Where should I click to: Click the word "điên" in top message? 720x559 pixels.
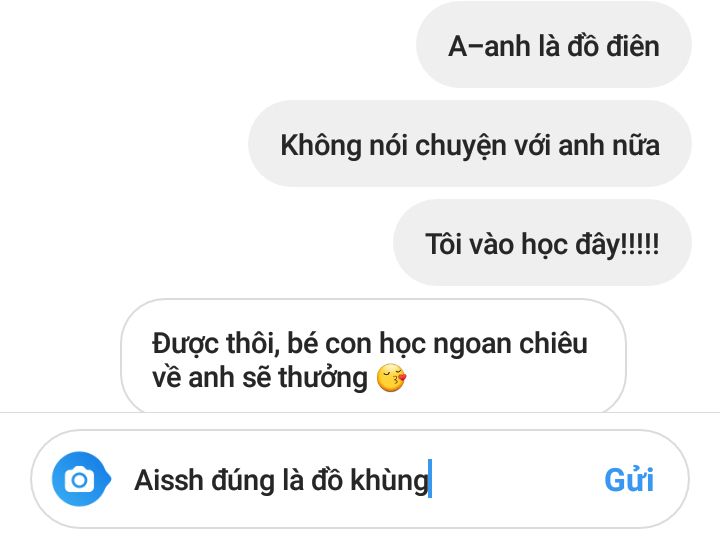pos(633,46)
